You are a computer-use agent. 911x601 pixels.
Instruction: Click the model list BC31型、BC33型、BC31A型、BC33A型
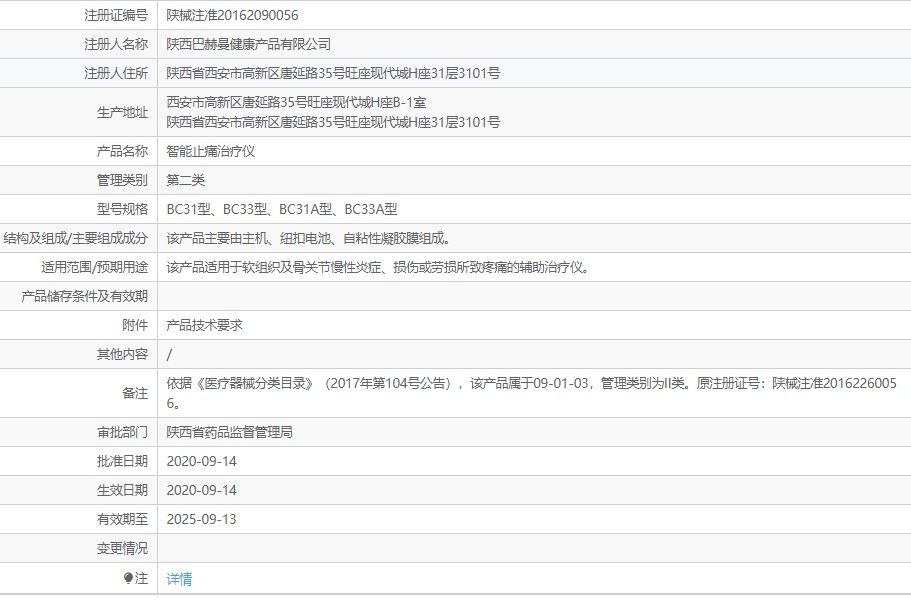click(x=282, y=209)
